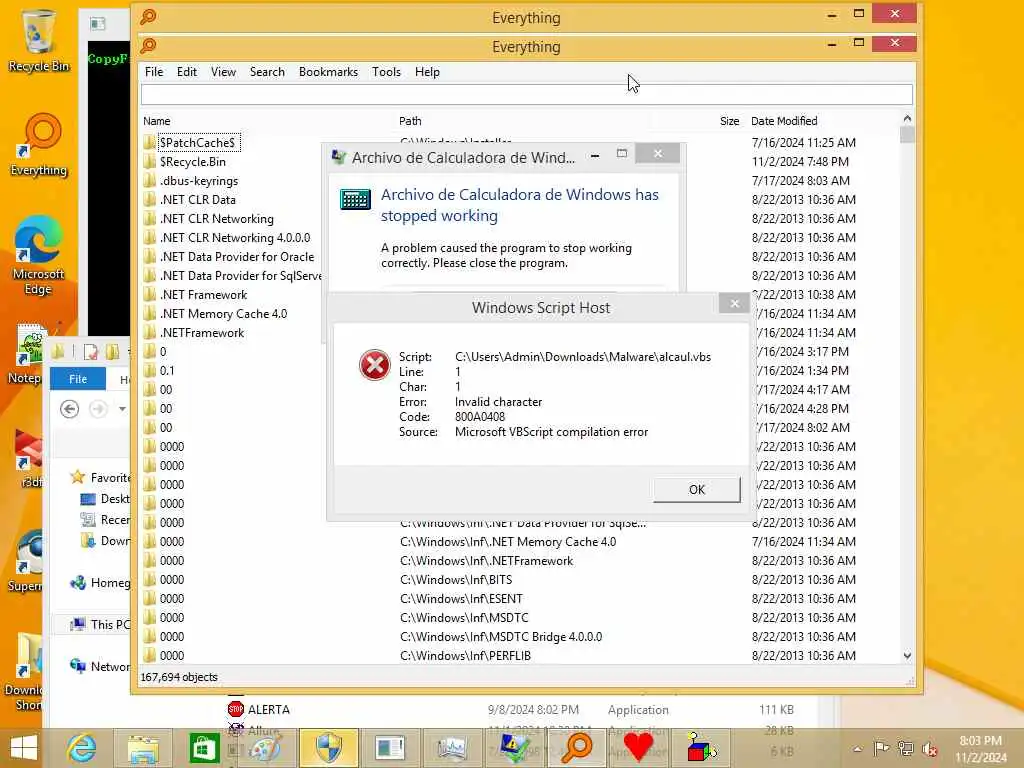1024x768 pixels.
Task: Select Favorites in Explorer navigation pane
Action: [101, 477]
